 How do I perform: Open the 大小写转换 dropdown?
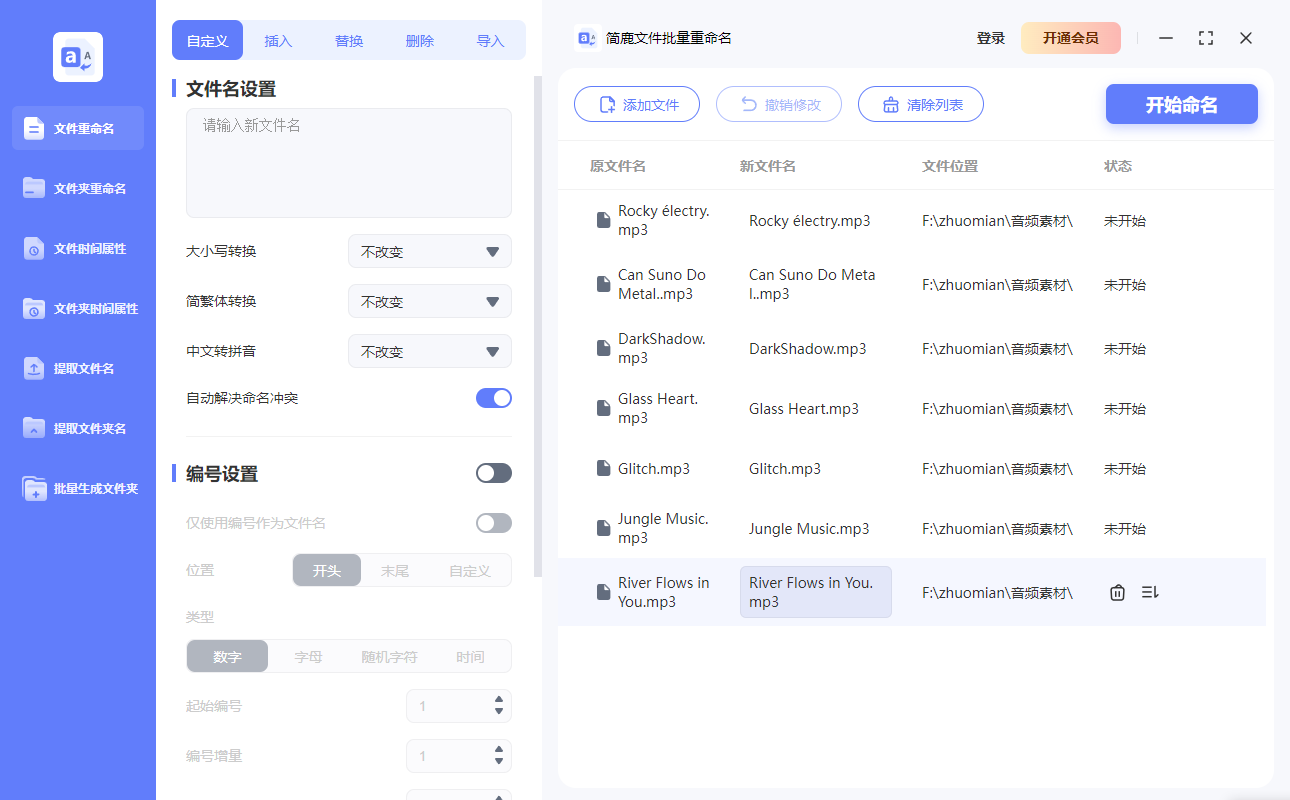click(429, 251)
